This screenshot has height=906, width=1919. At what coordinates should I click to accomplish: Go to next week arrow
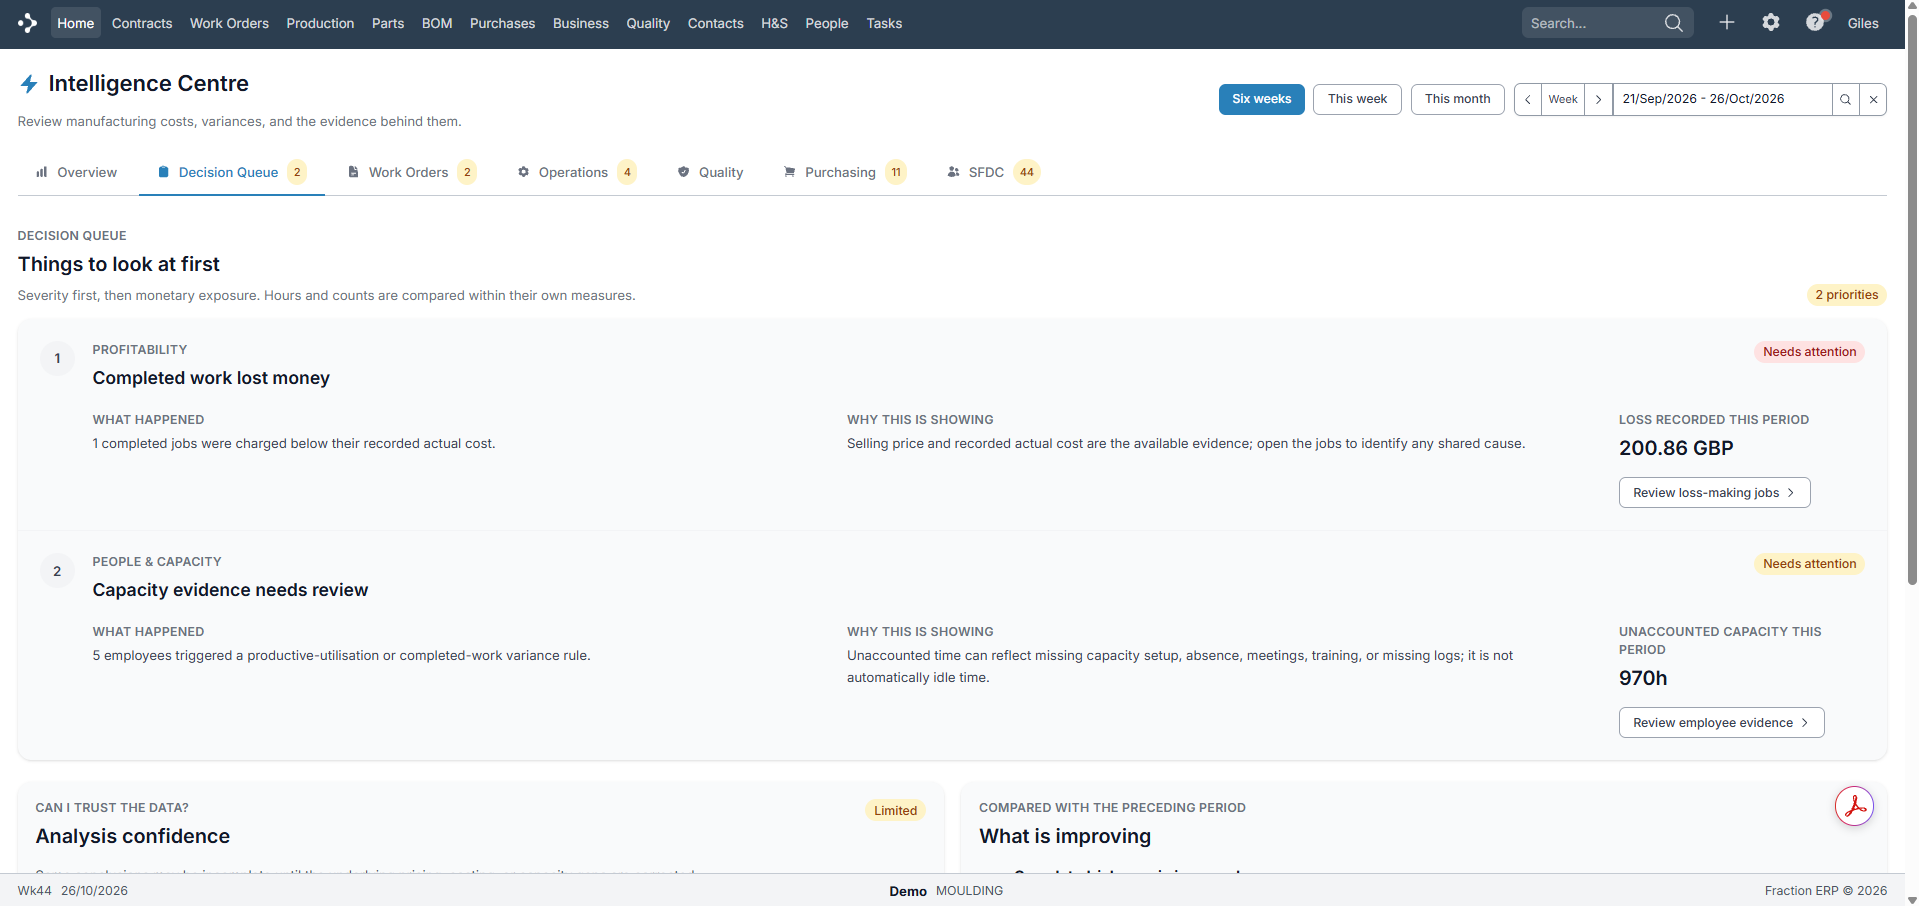[1598, 99]
